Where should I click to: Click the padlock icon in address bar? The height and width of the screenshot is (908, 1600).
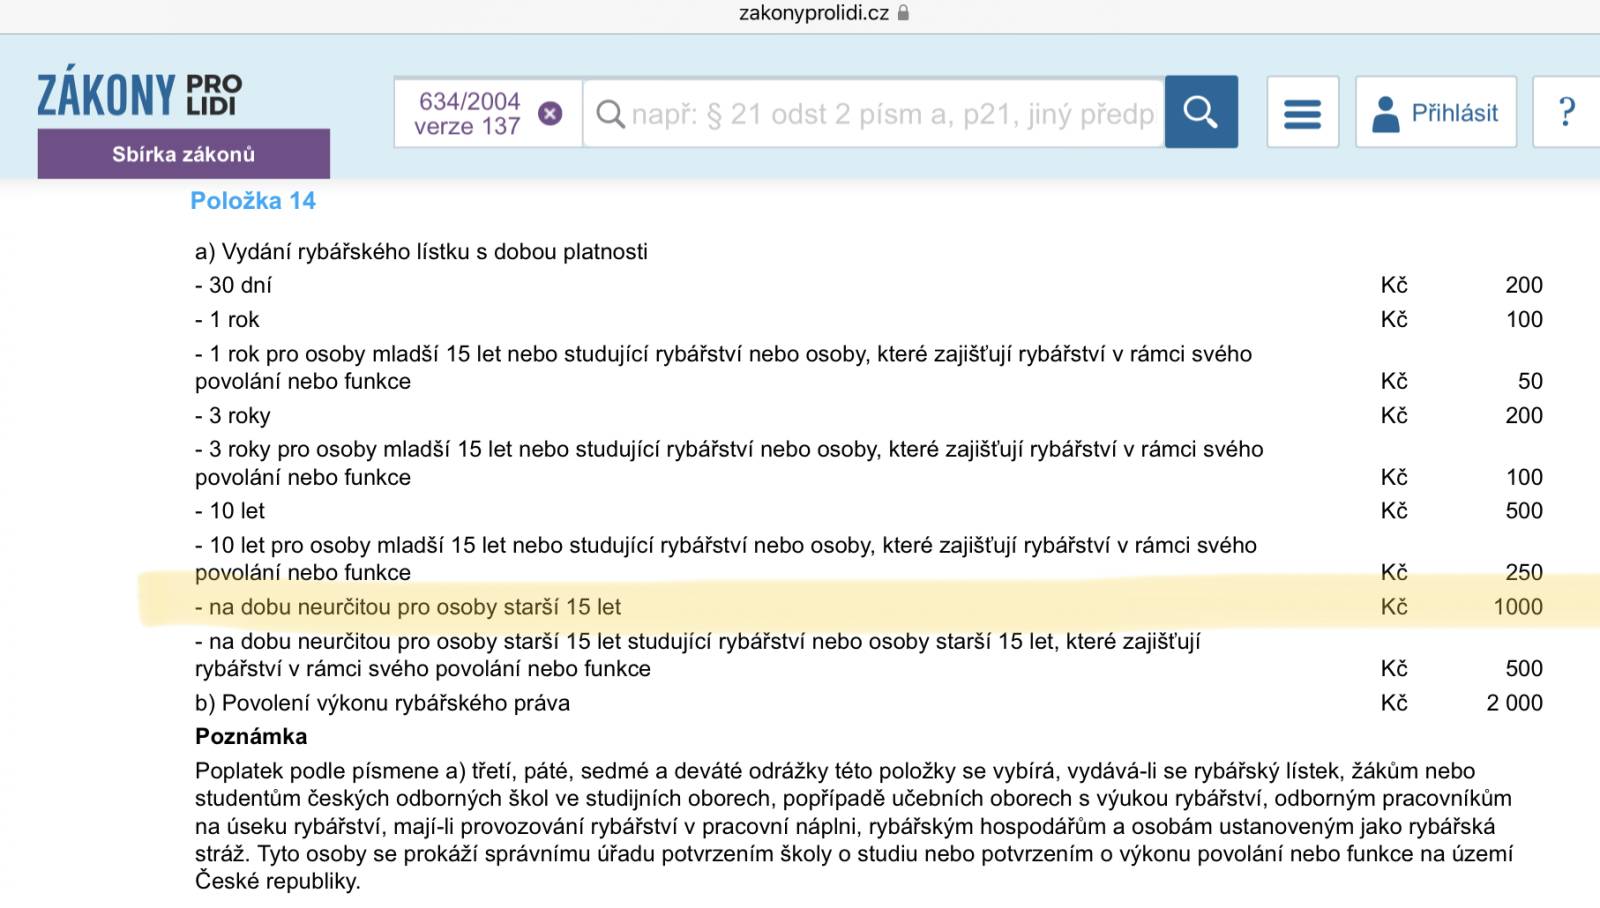click(903, 13)
